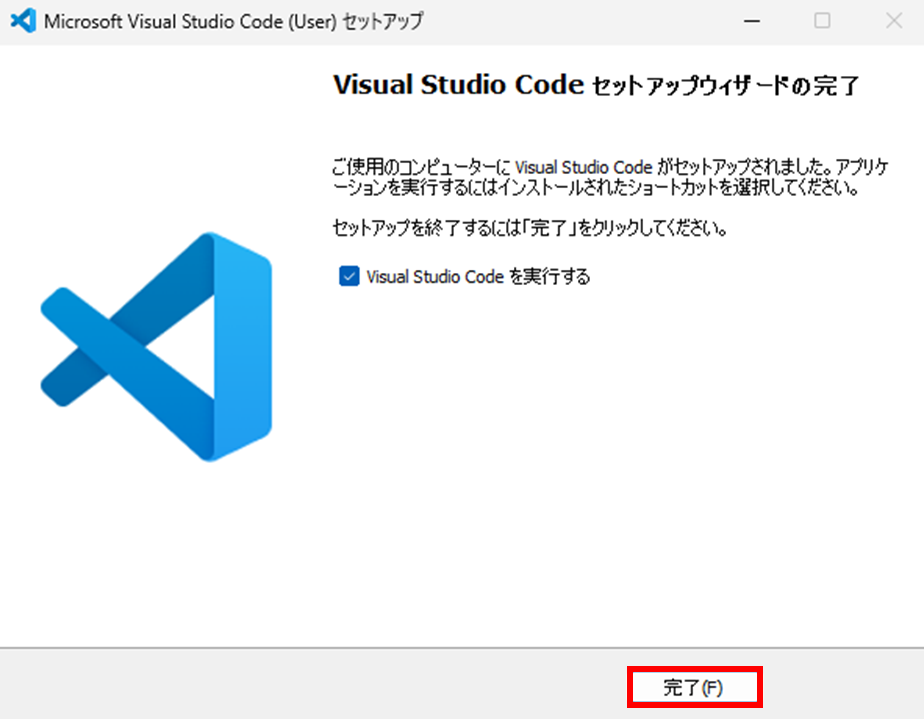This screenshot has height=719, width=924.
Task: Click the Visual Studio Code icon in the title bar
Action: tap(22, 20)
